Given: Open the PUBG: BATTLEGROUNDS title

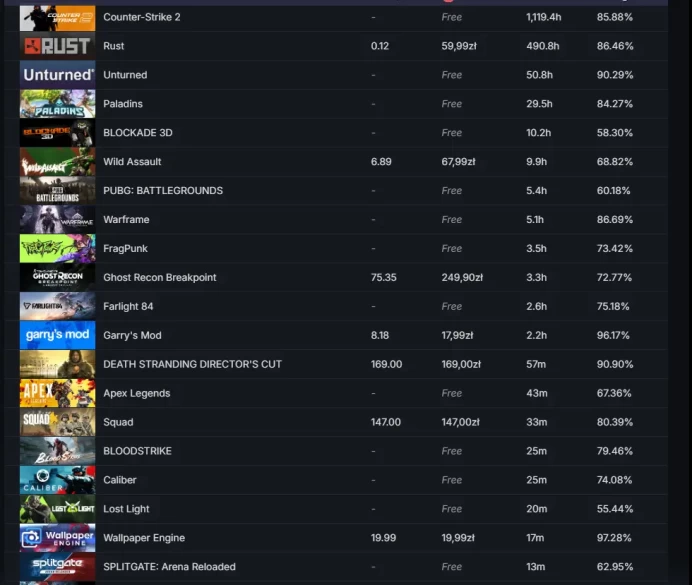Looking at the screenshot, I should 163,191.
